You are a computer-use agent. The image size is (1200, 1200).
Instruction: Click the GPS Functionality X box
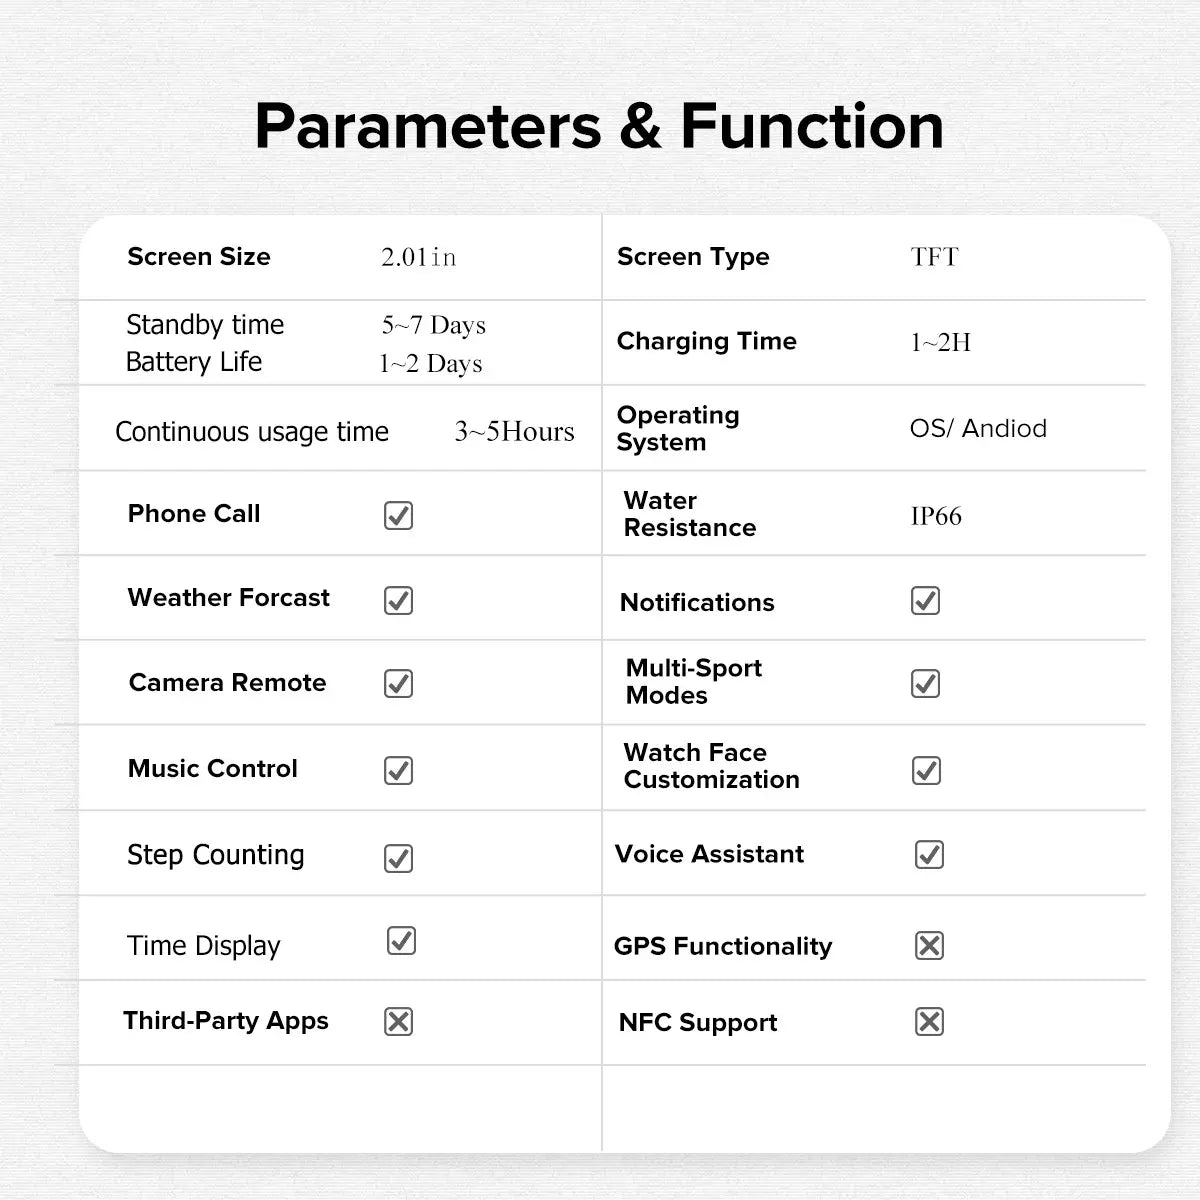(x=929, y=945)
